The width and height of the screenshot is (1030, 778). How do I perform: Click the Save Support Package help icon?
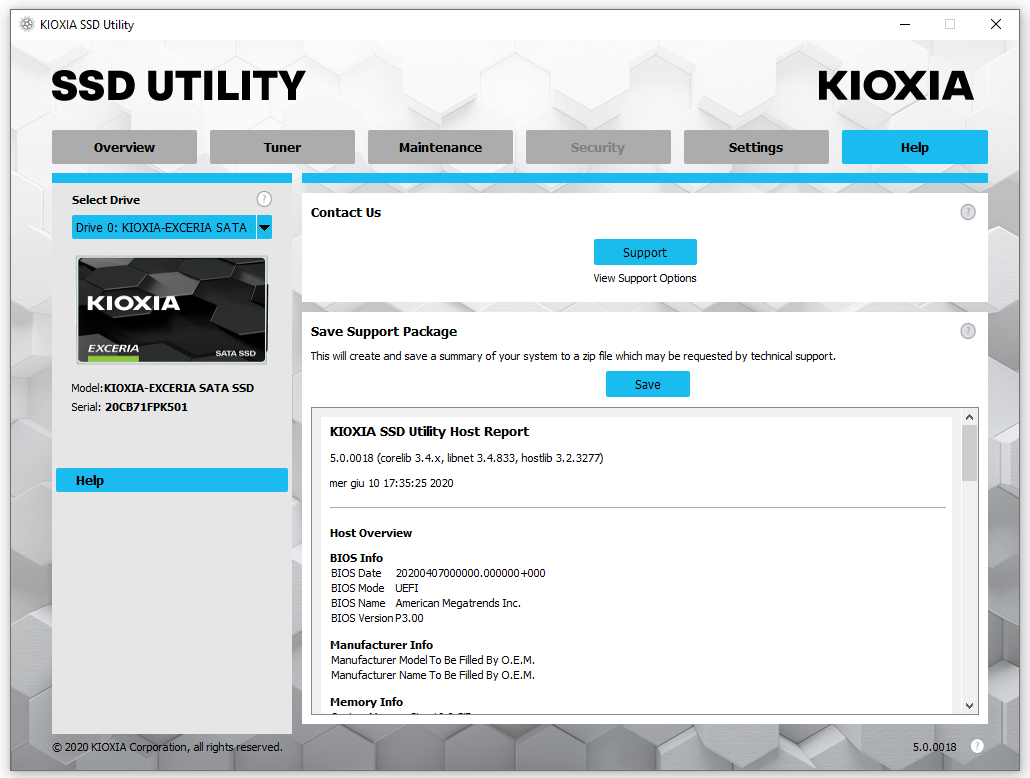click(968, 331)
